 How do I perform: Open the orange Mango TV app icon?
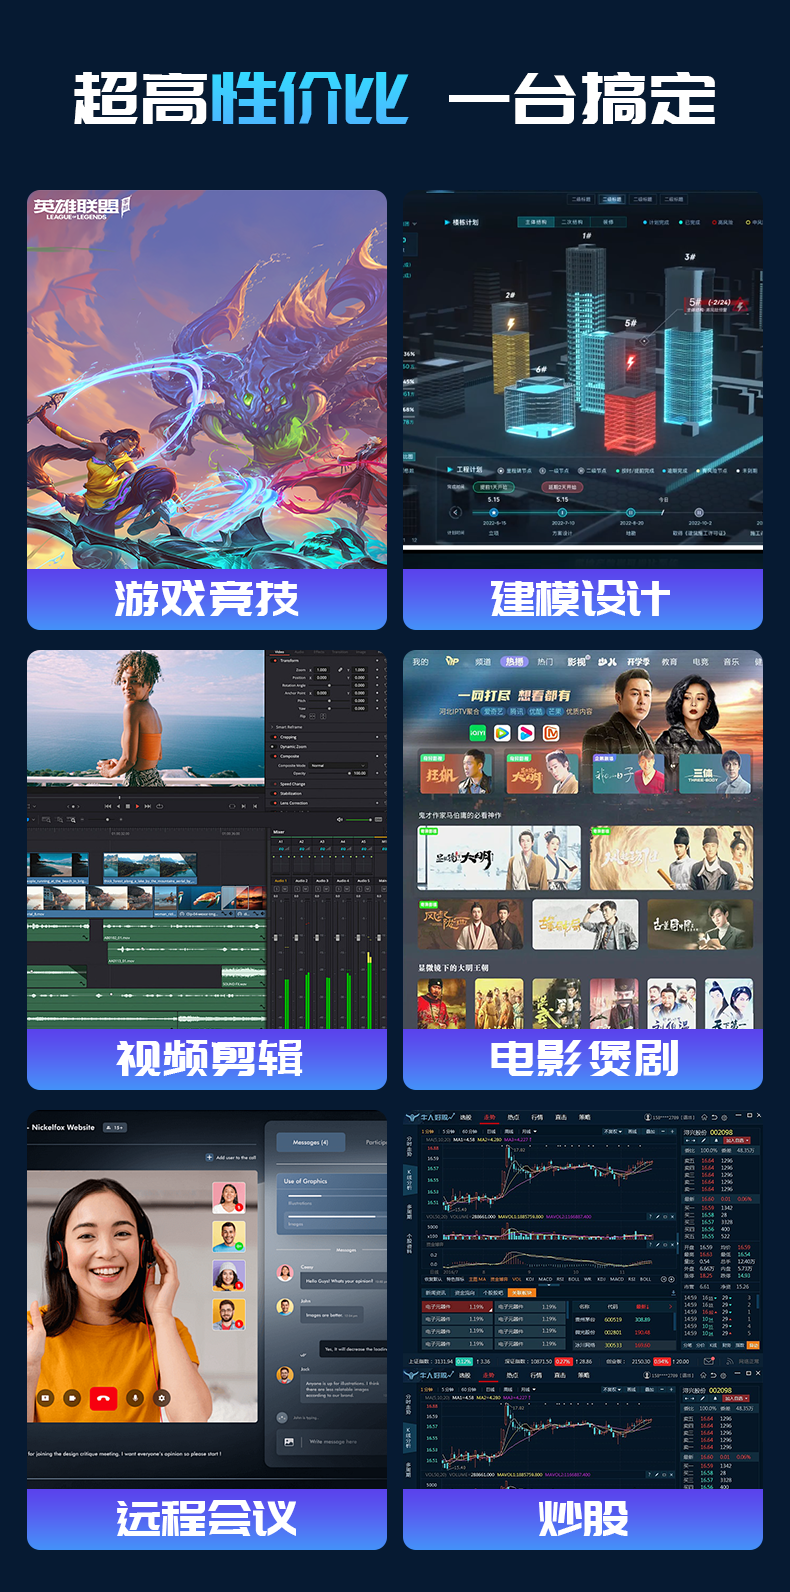tap(551, 733)
